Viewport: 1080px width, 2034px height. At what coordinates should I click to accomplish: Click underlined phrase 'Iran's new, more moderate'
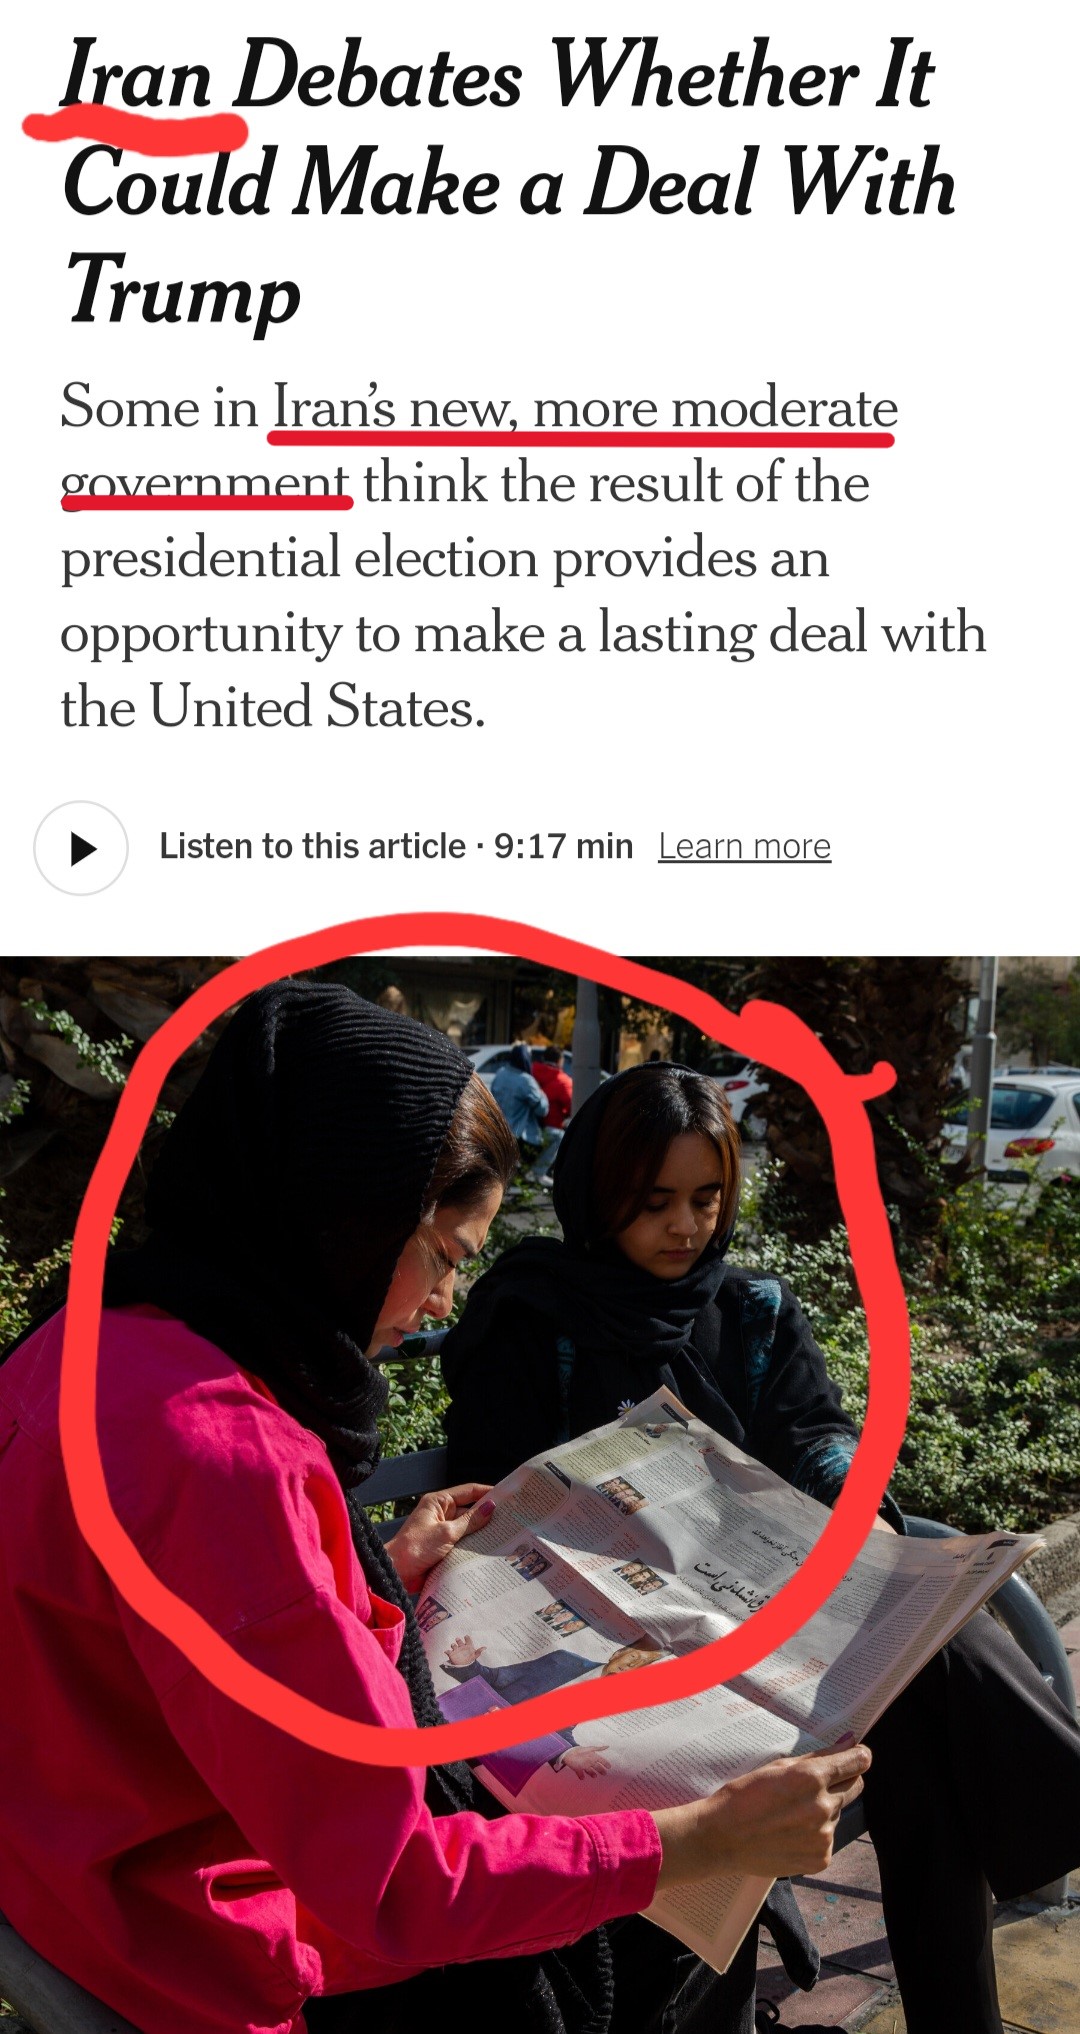[x=585, y=408]
